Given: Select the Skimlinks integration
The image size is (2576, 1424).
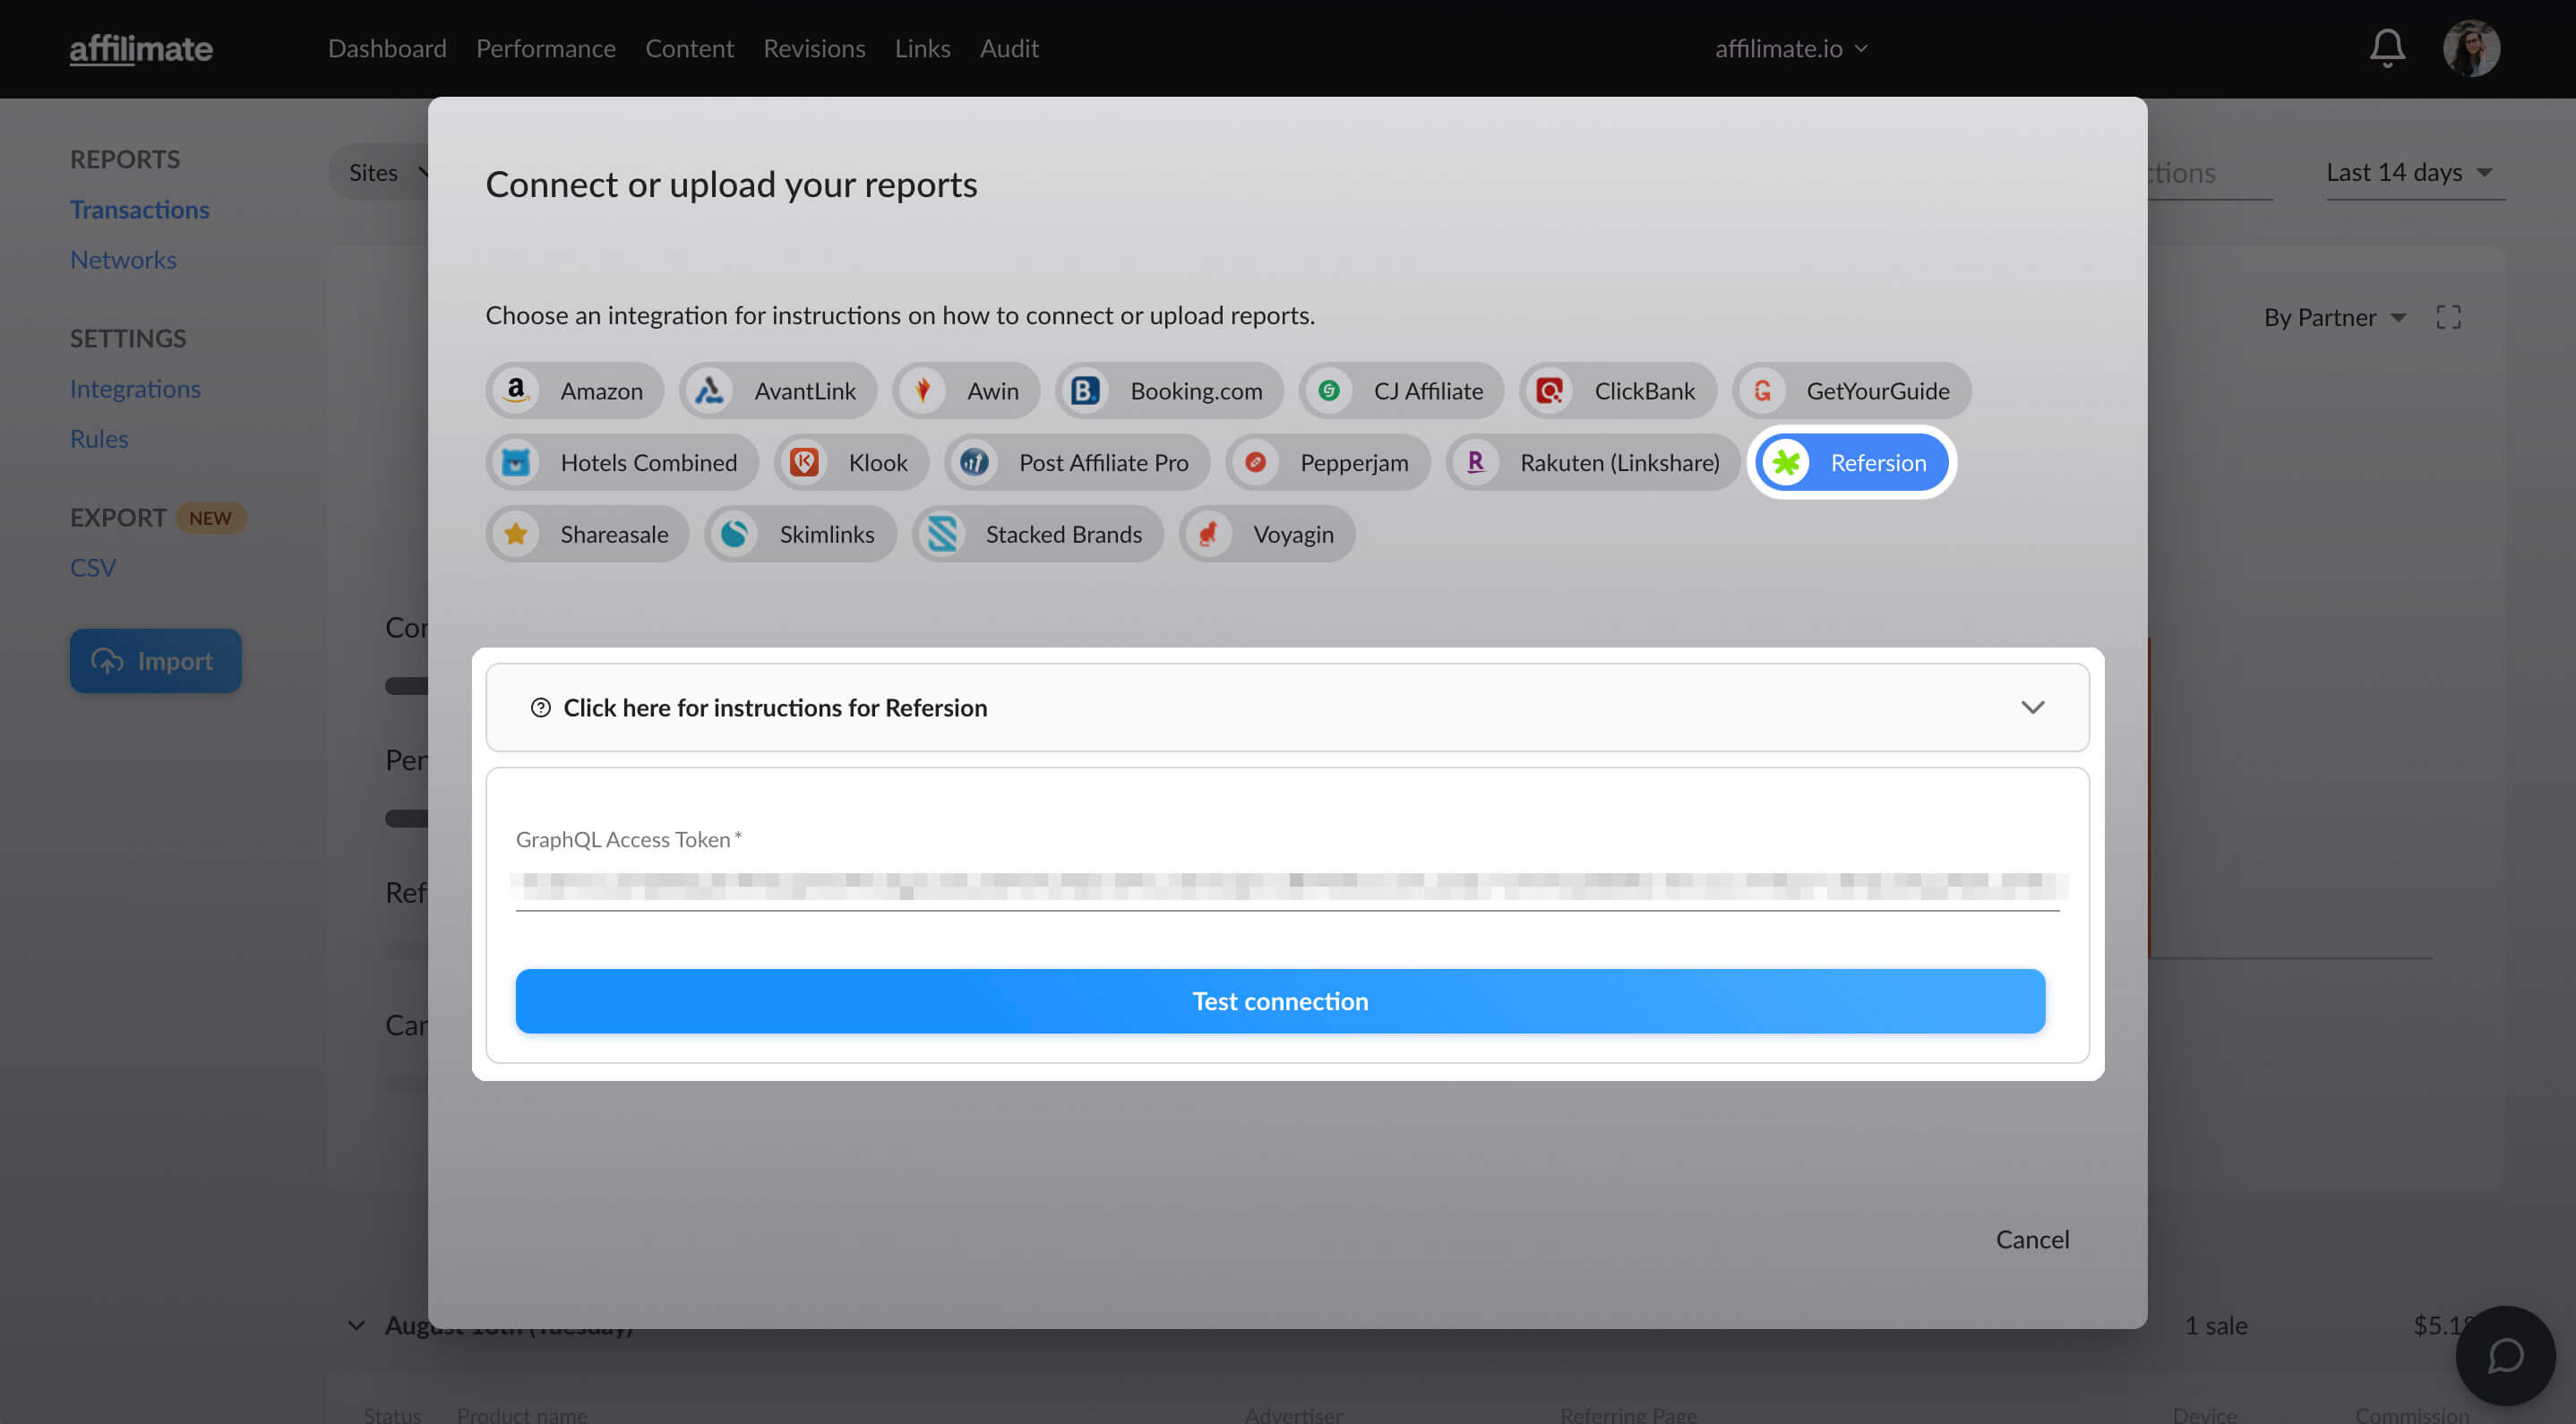Looking at the screenshot, I should [800, 534].
